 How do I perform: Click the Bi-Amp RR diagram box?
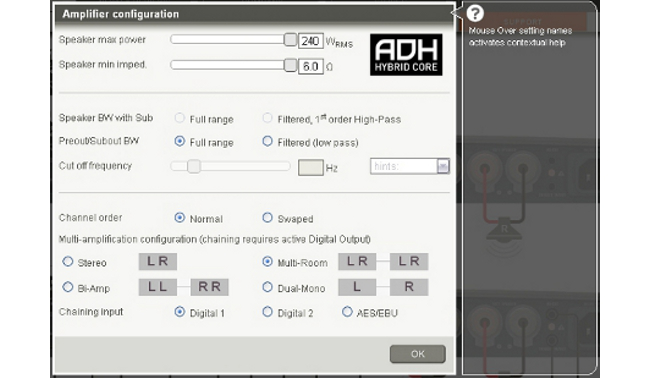pos(209,287)
